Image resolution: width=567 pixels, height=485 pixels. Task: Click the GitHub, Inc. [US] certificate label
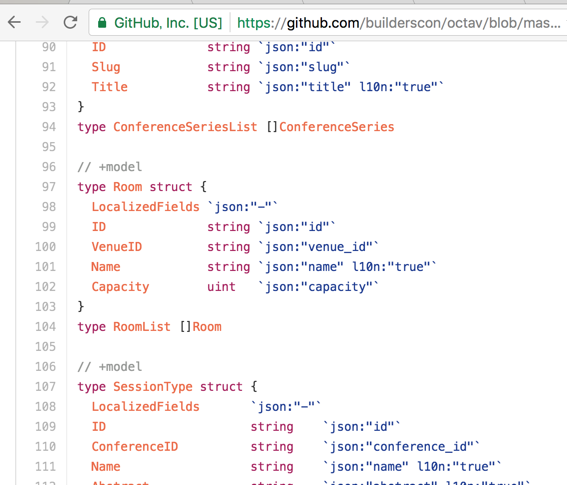pyautogui.click(x=168, y=23)
